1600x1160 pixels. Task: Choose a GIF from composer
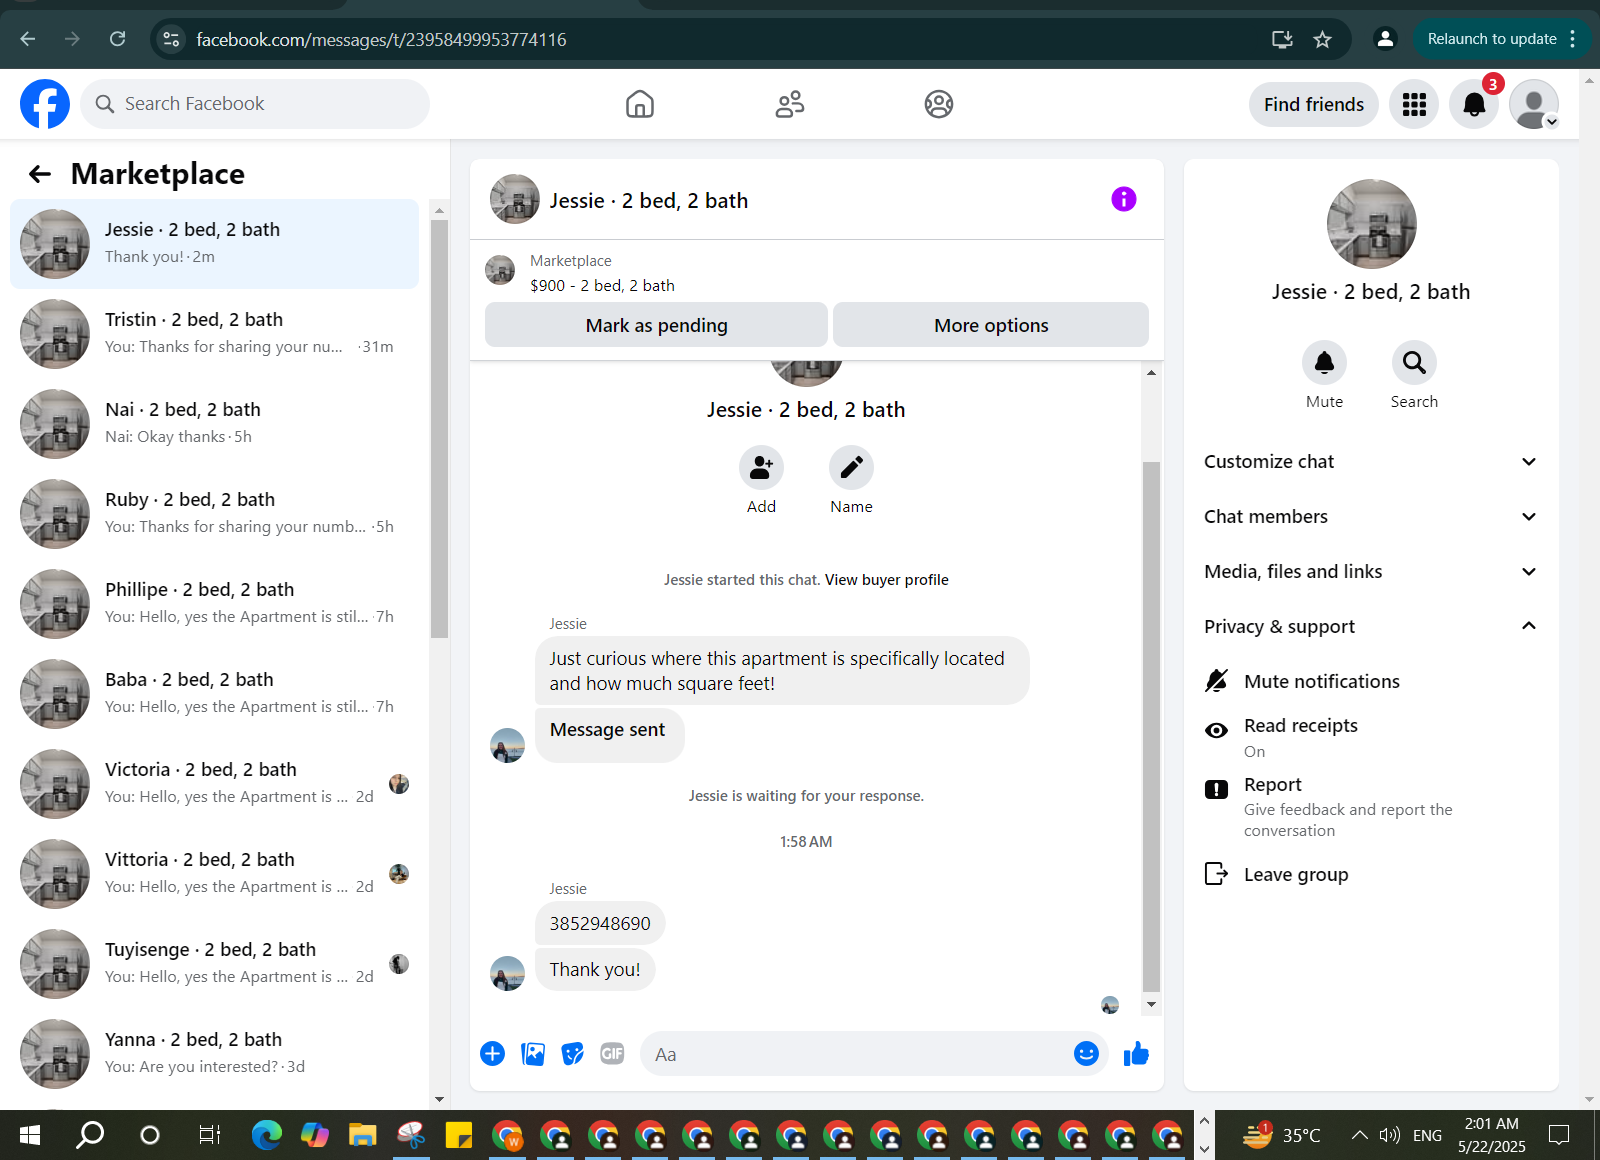pyautogui.click(x=612, y=1053)
